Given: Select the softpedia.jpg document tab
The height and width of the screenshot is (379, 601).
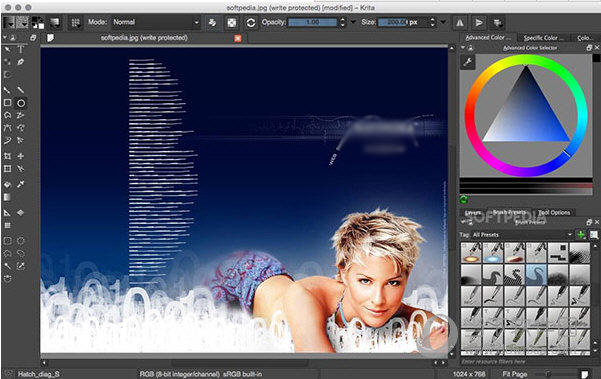Looking at the screenshot, I should click(x=144, y=38).
